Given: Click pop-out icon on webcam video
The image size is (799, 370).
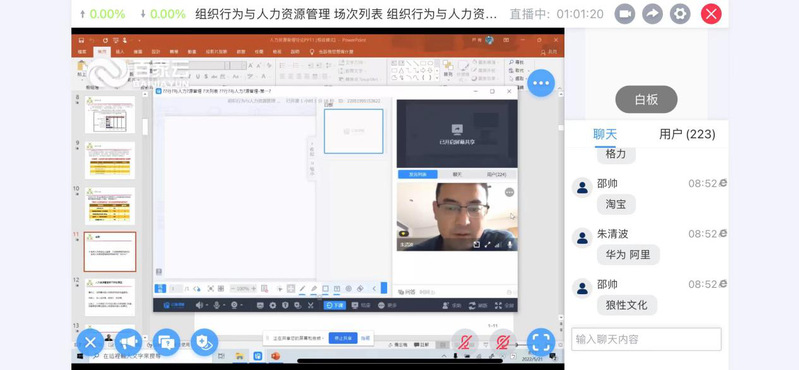Looking at the screenshot, I should 476,245.
